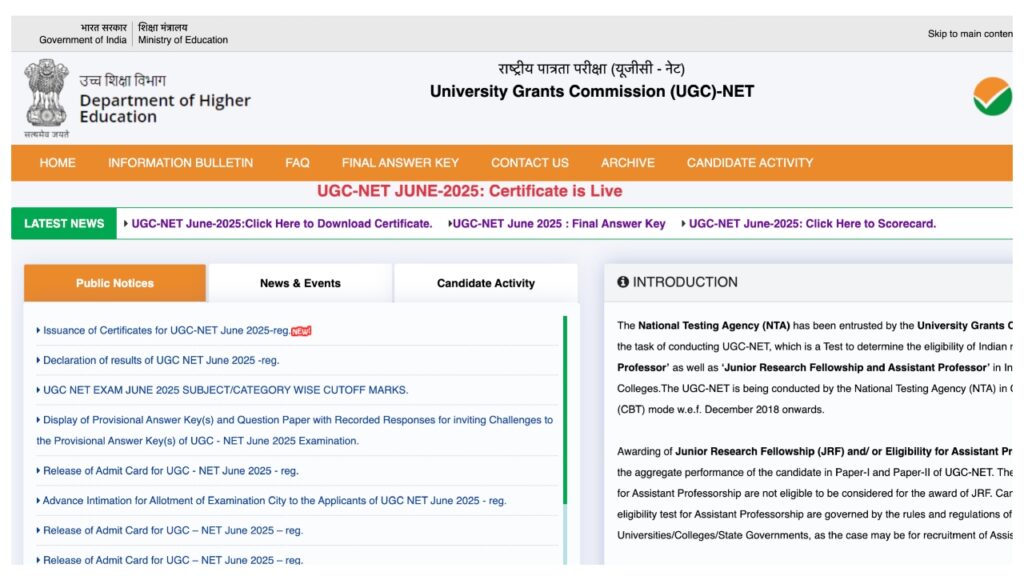Click the arrow bullet before Declaration of results
1024x576 pixels.
36,360
